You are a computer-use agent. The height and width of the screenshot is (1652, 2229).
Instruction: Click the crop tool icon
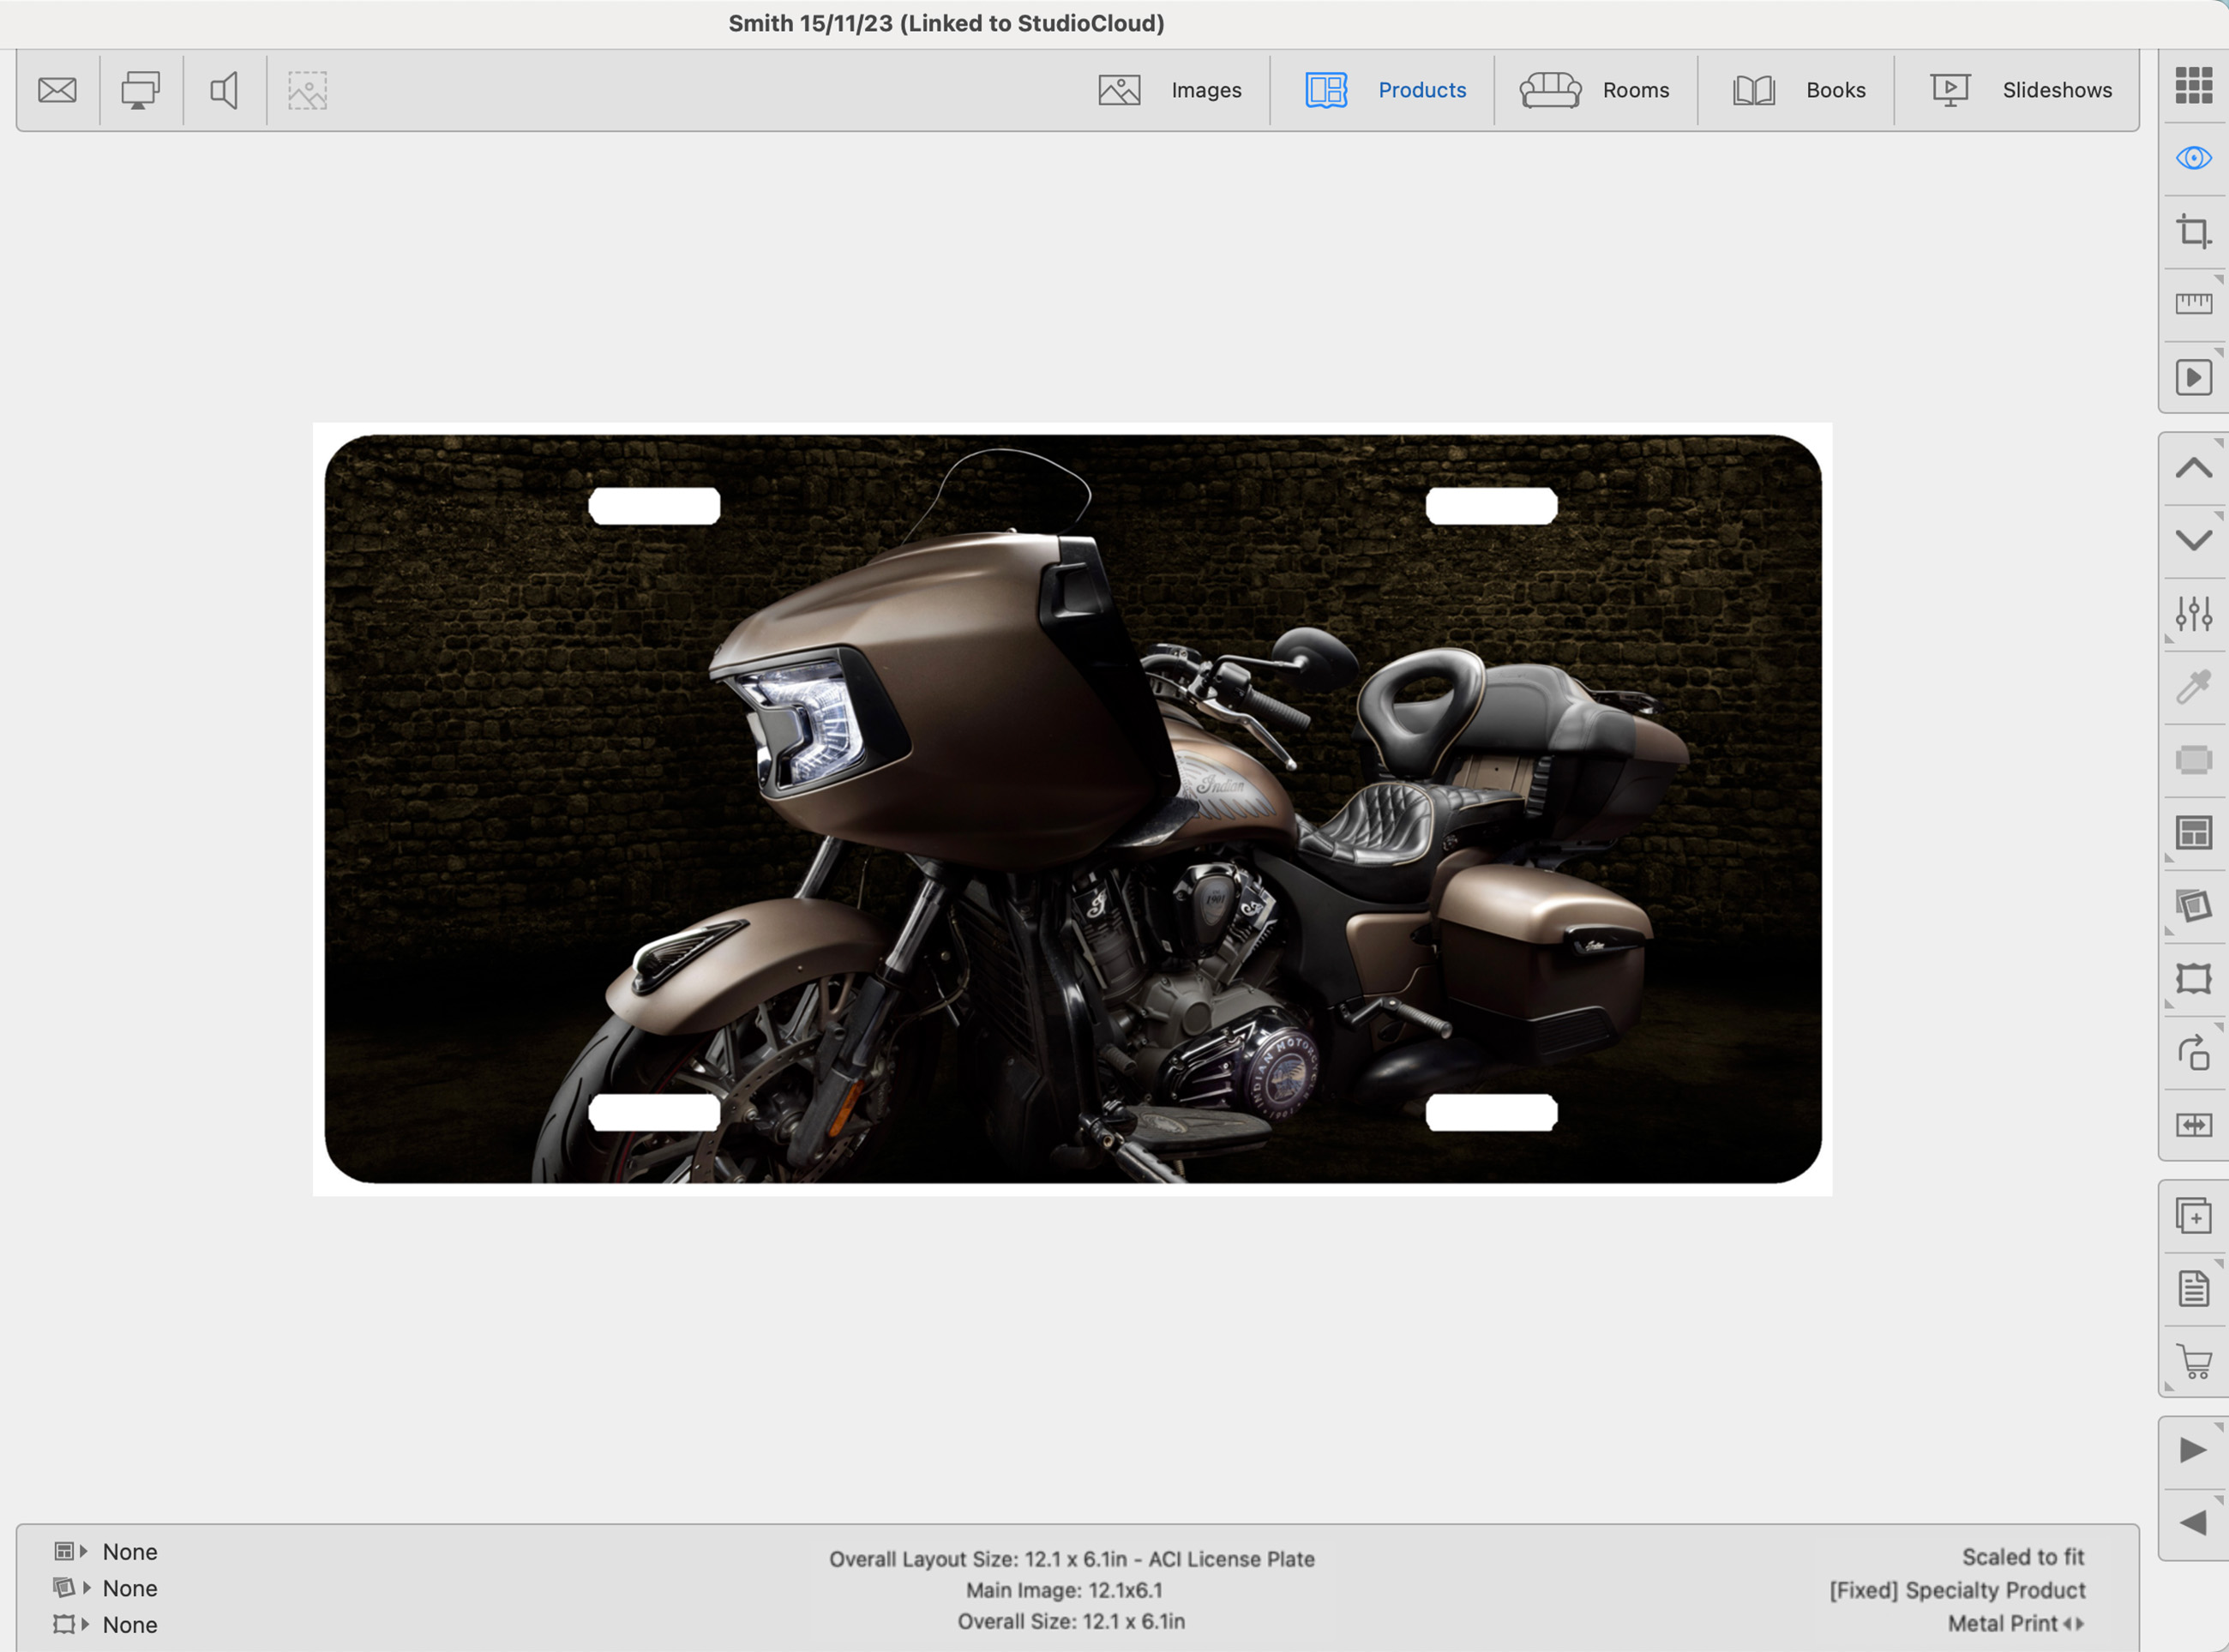[x=2193, y=232]
